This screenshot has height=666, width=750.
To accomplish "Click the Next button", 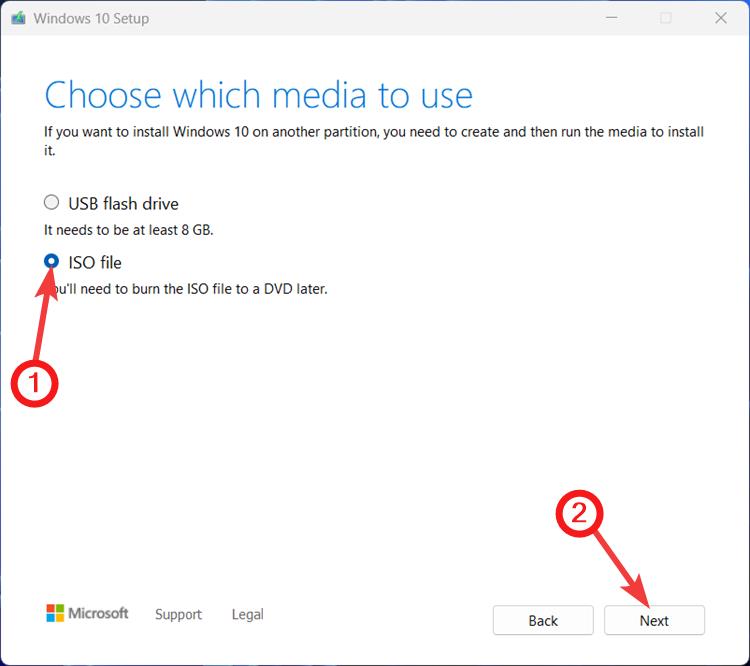I will pos(654,621).
